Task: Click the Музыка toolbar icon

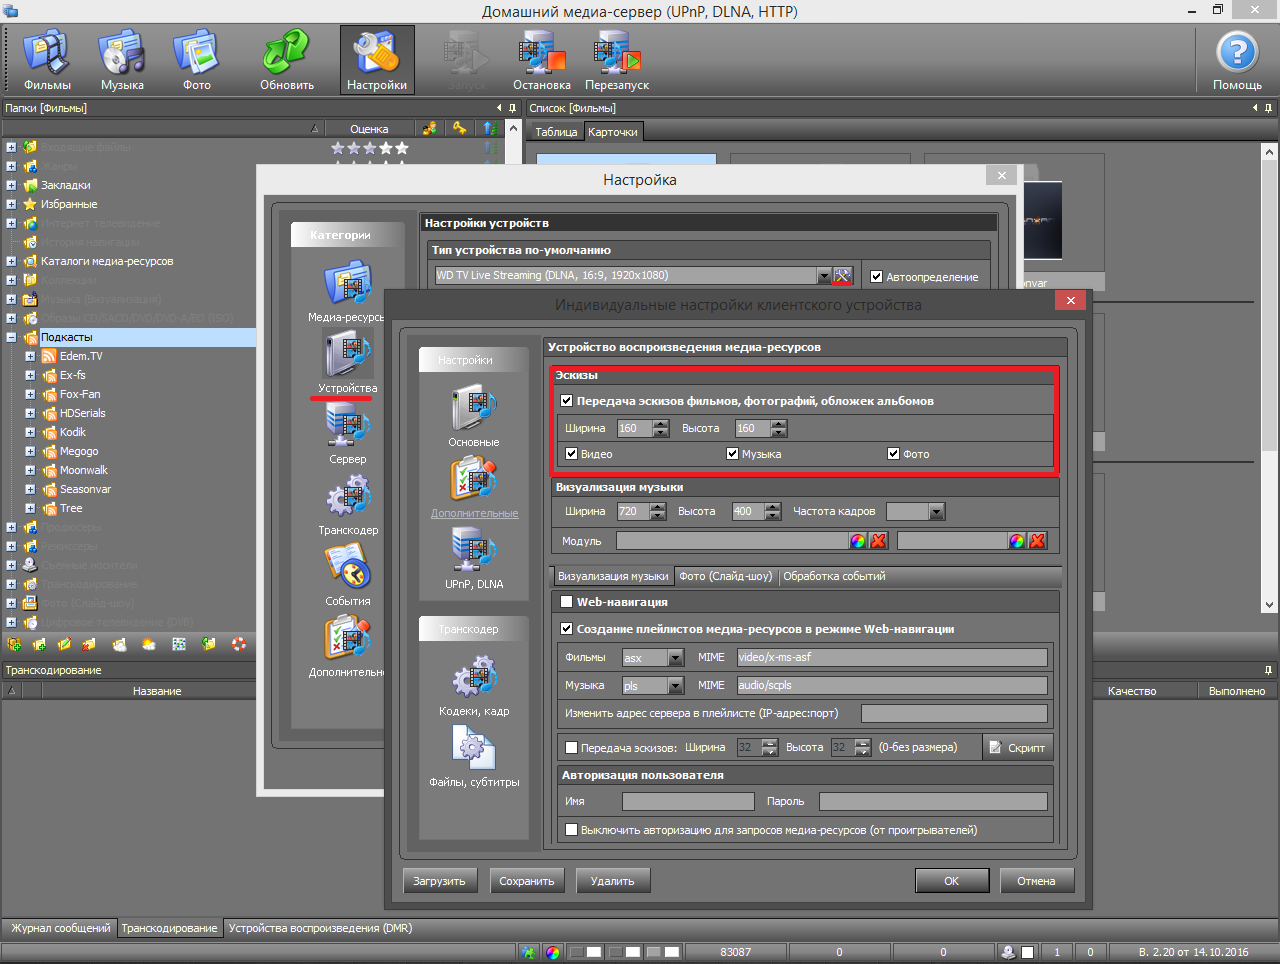Action: click(122, 60)
